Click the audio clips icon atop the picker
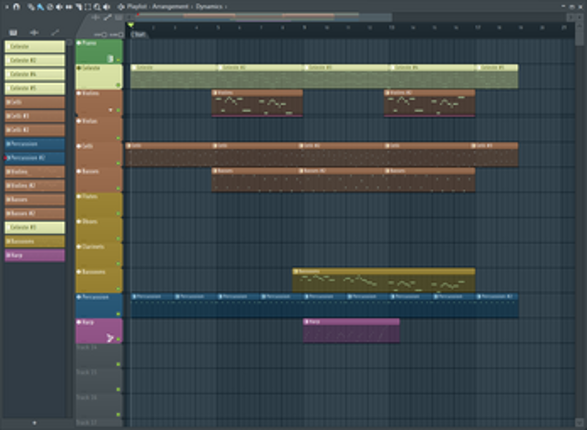 (x=34, y=33)
